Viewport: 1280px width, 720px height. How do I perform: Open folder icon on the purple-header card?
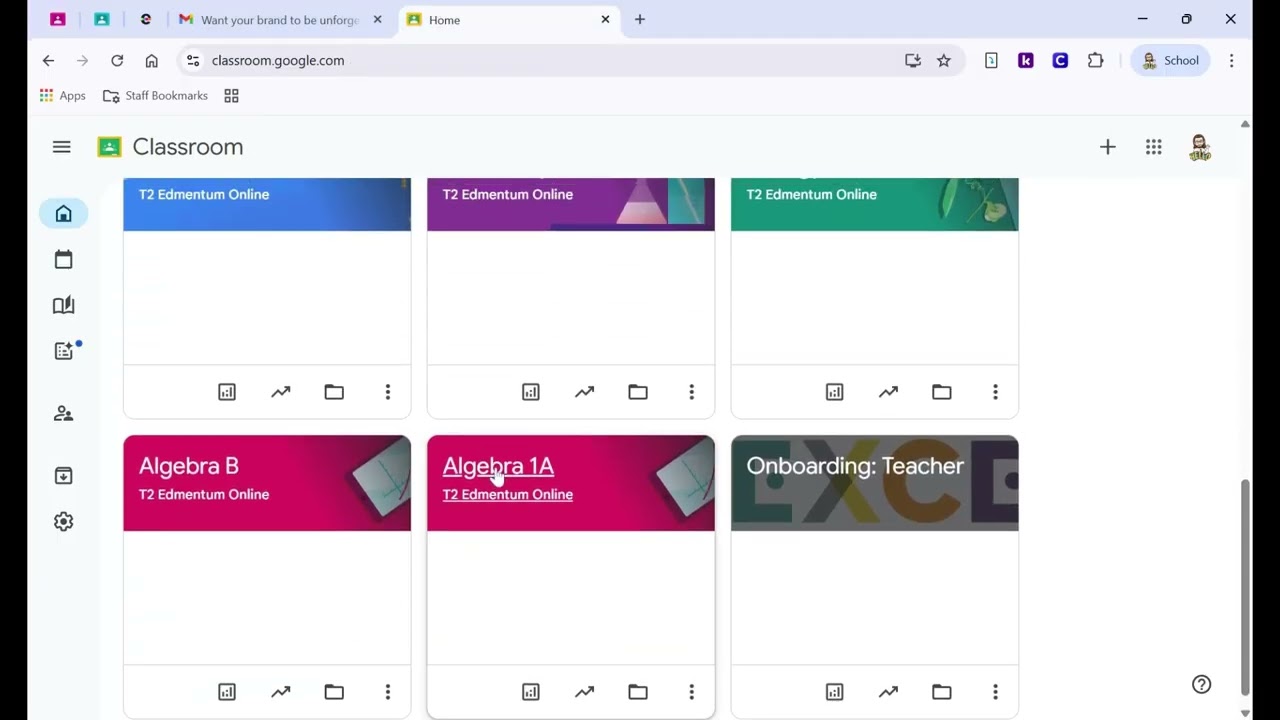(638, 392)
